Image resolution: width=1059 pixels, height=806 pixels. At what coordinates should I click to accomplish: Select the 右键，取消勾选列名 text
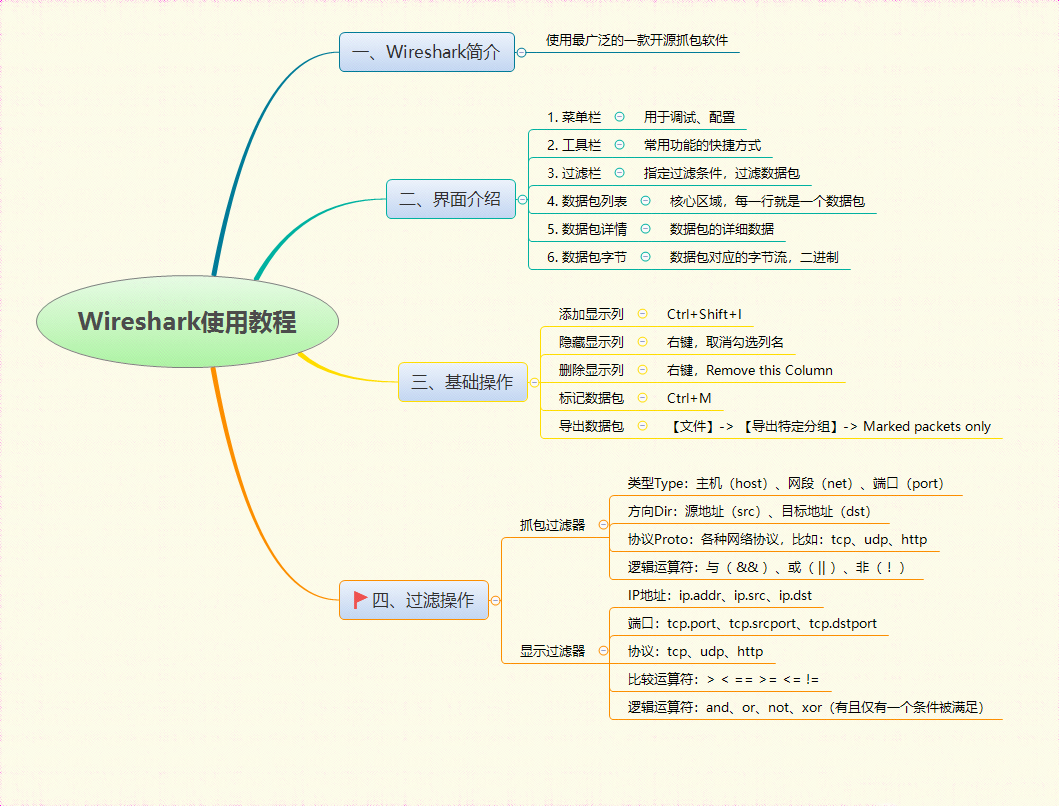(x=725, y=343)
